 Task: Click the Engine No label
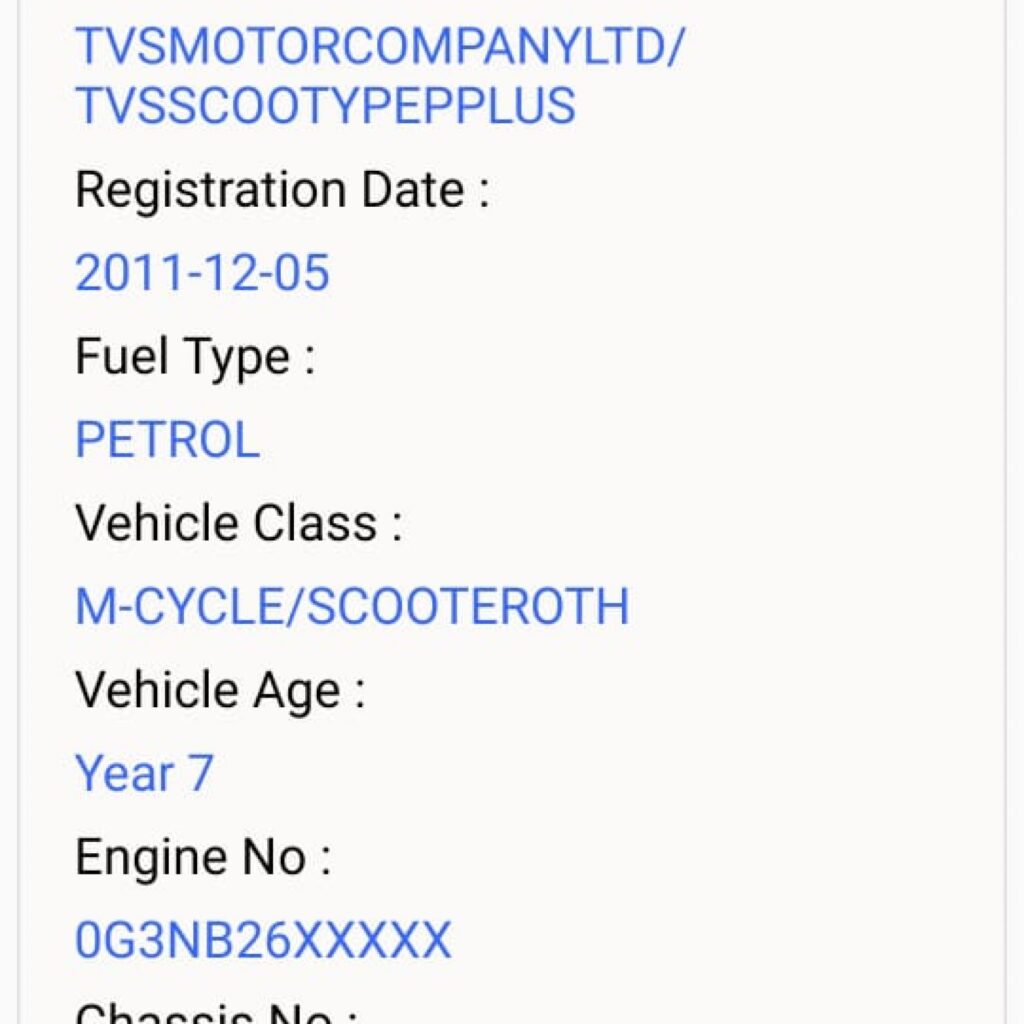coord(203,859)
